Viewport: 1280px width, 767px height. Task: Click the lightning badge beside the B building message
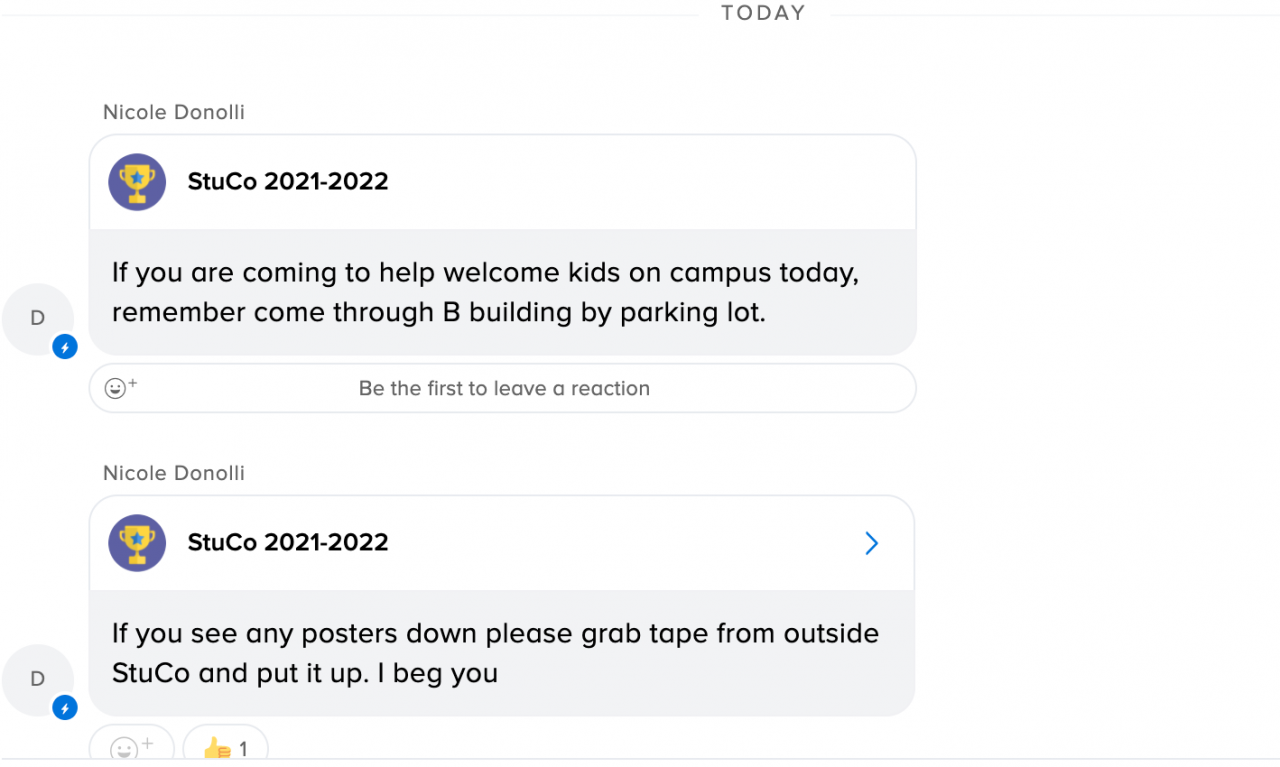(x=65, y=347)
